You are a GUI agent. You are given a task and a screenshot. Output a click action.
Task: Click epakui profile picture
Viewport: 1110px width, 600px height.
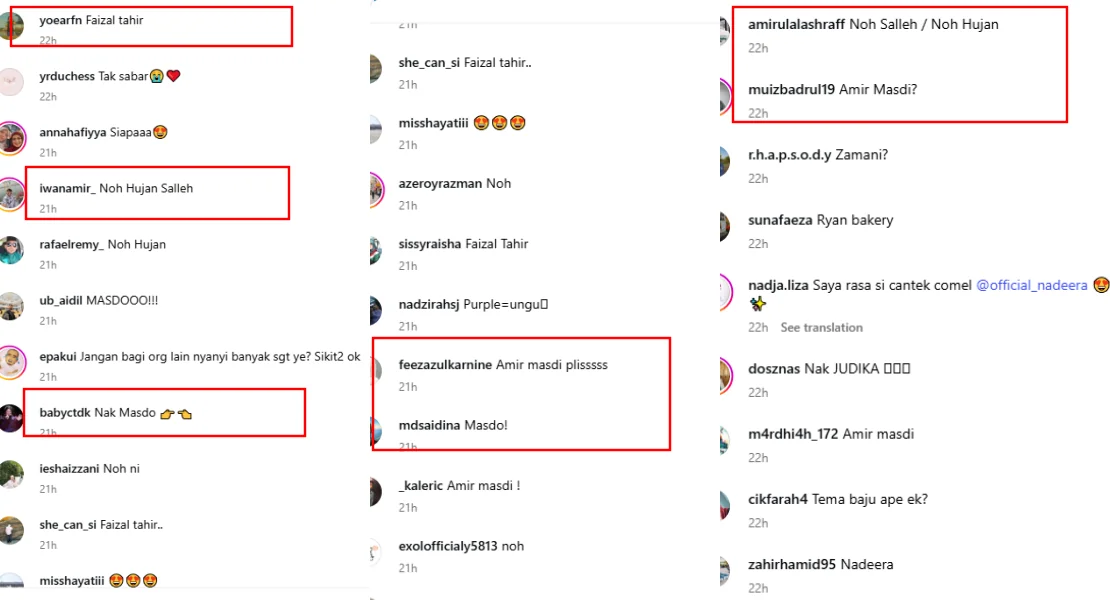tap(12, 362)
